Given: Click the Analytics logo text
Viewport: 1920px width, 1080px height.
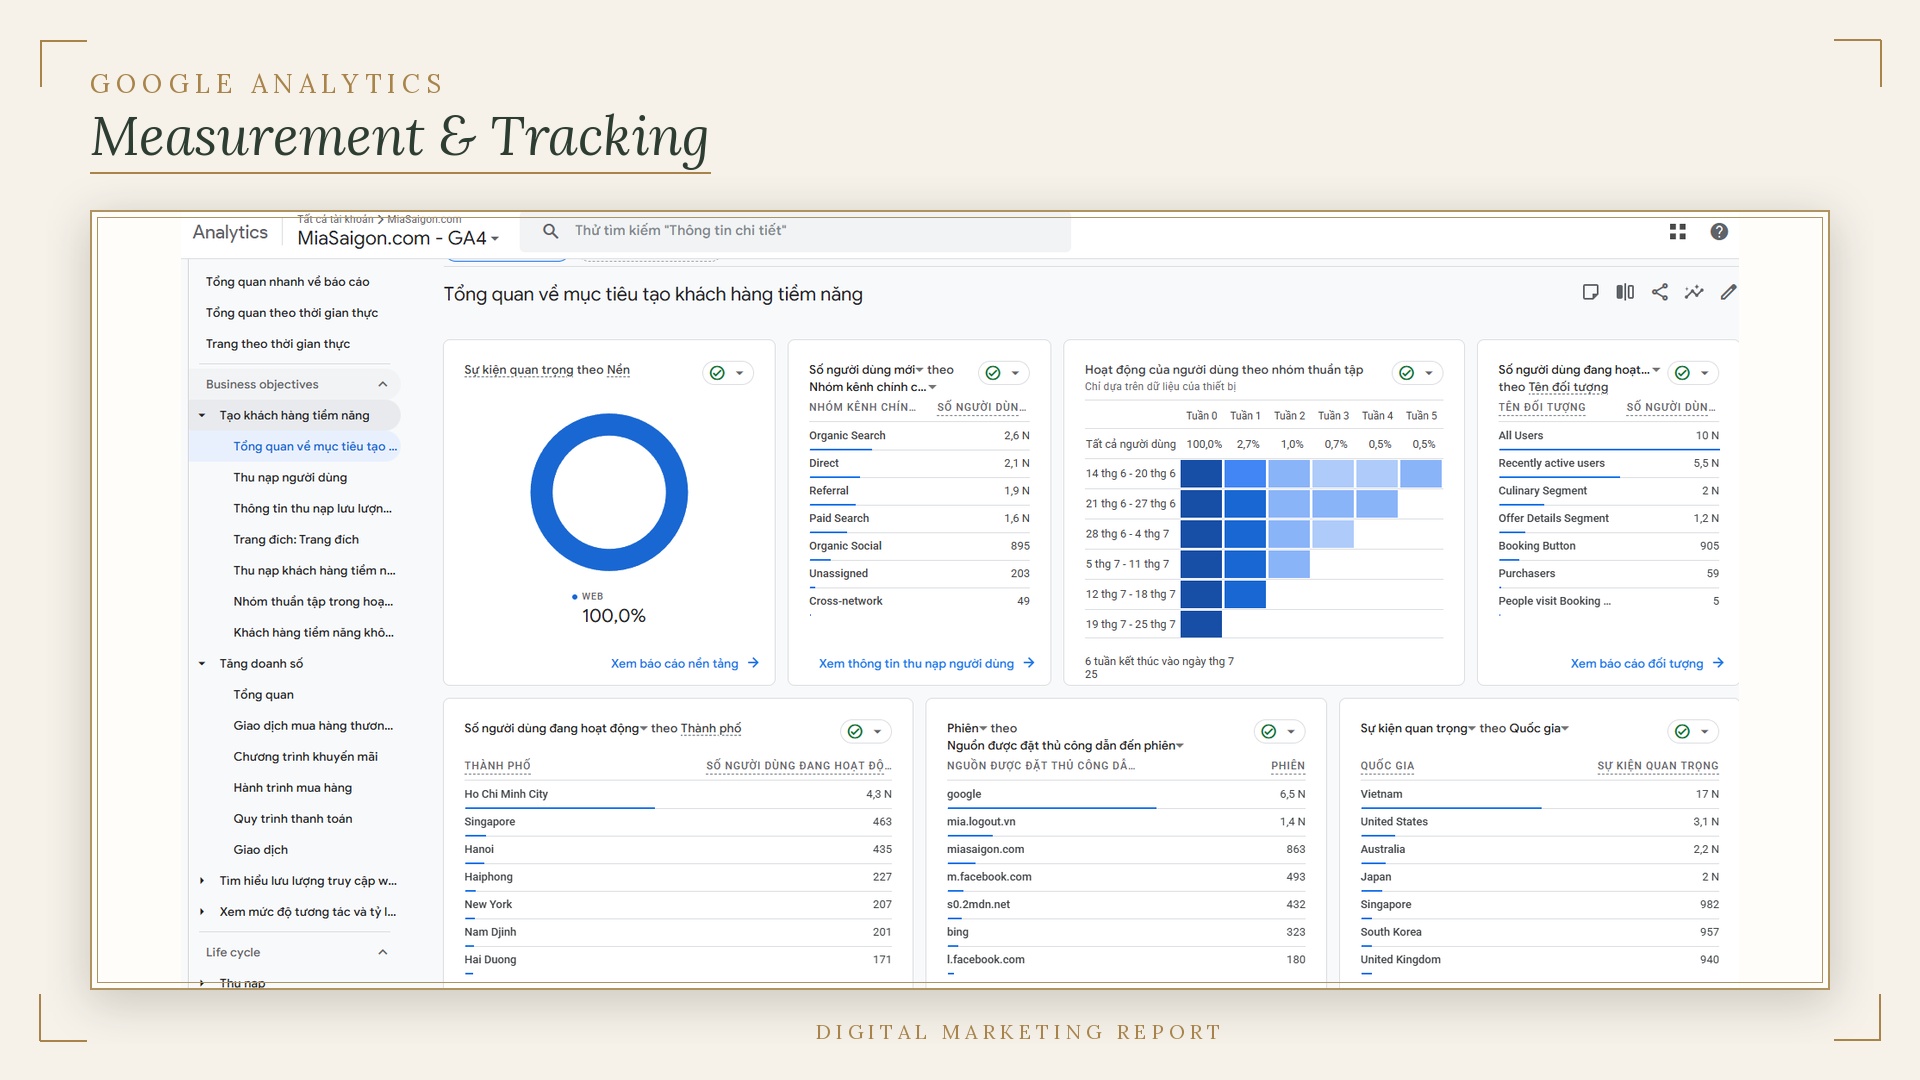Looking at the screenshot, I should (230, 232).
